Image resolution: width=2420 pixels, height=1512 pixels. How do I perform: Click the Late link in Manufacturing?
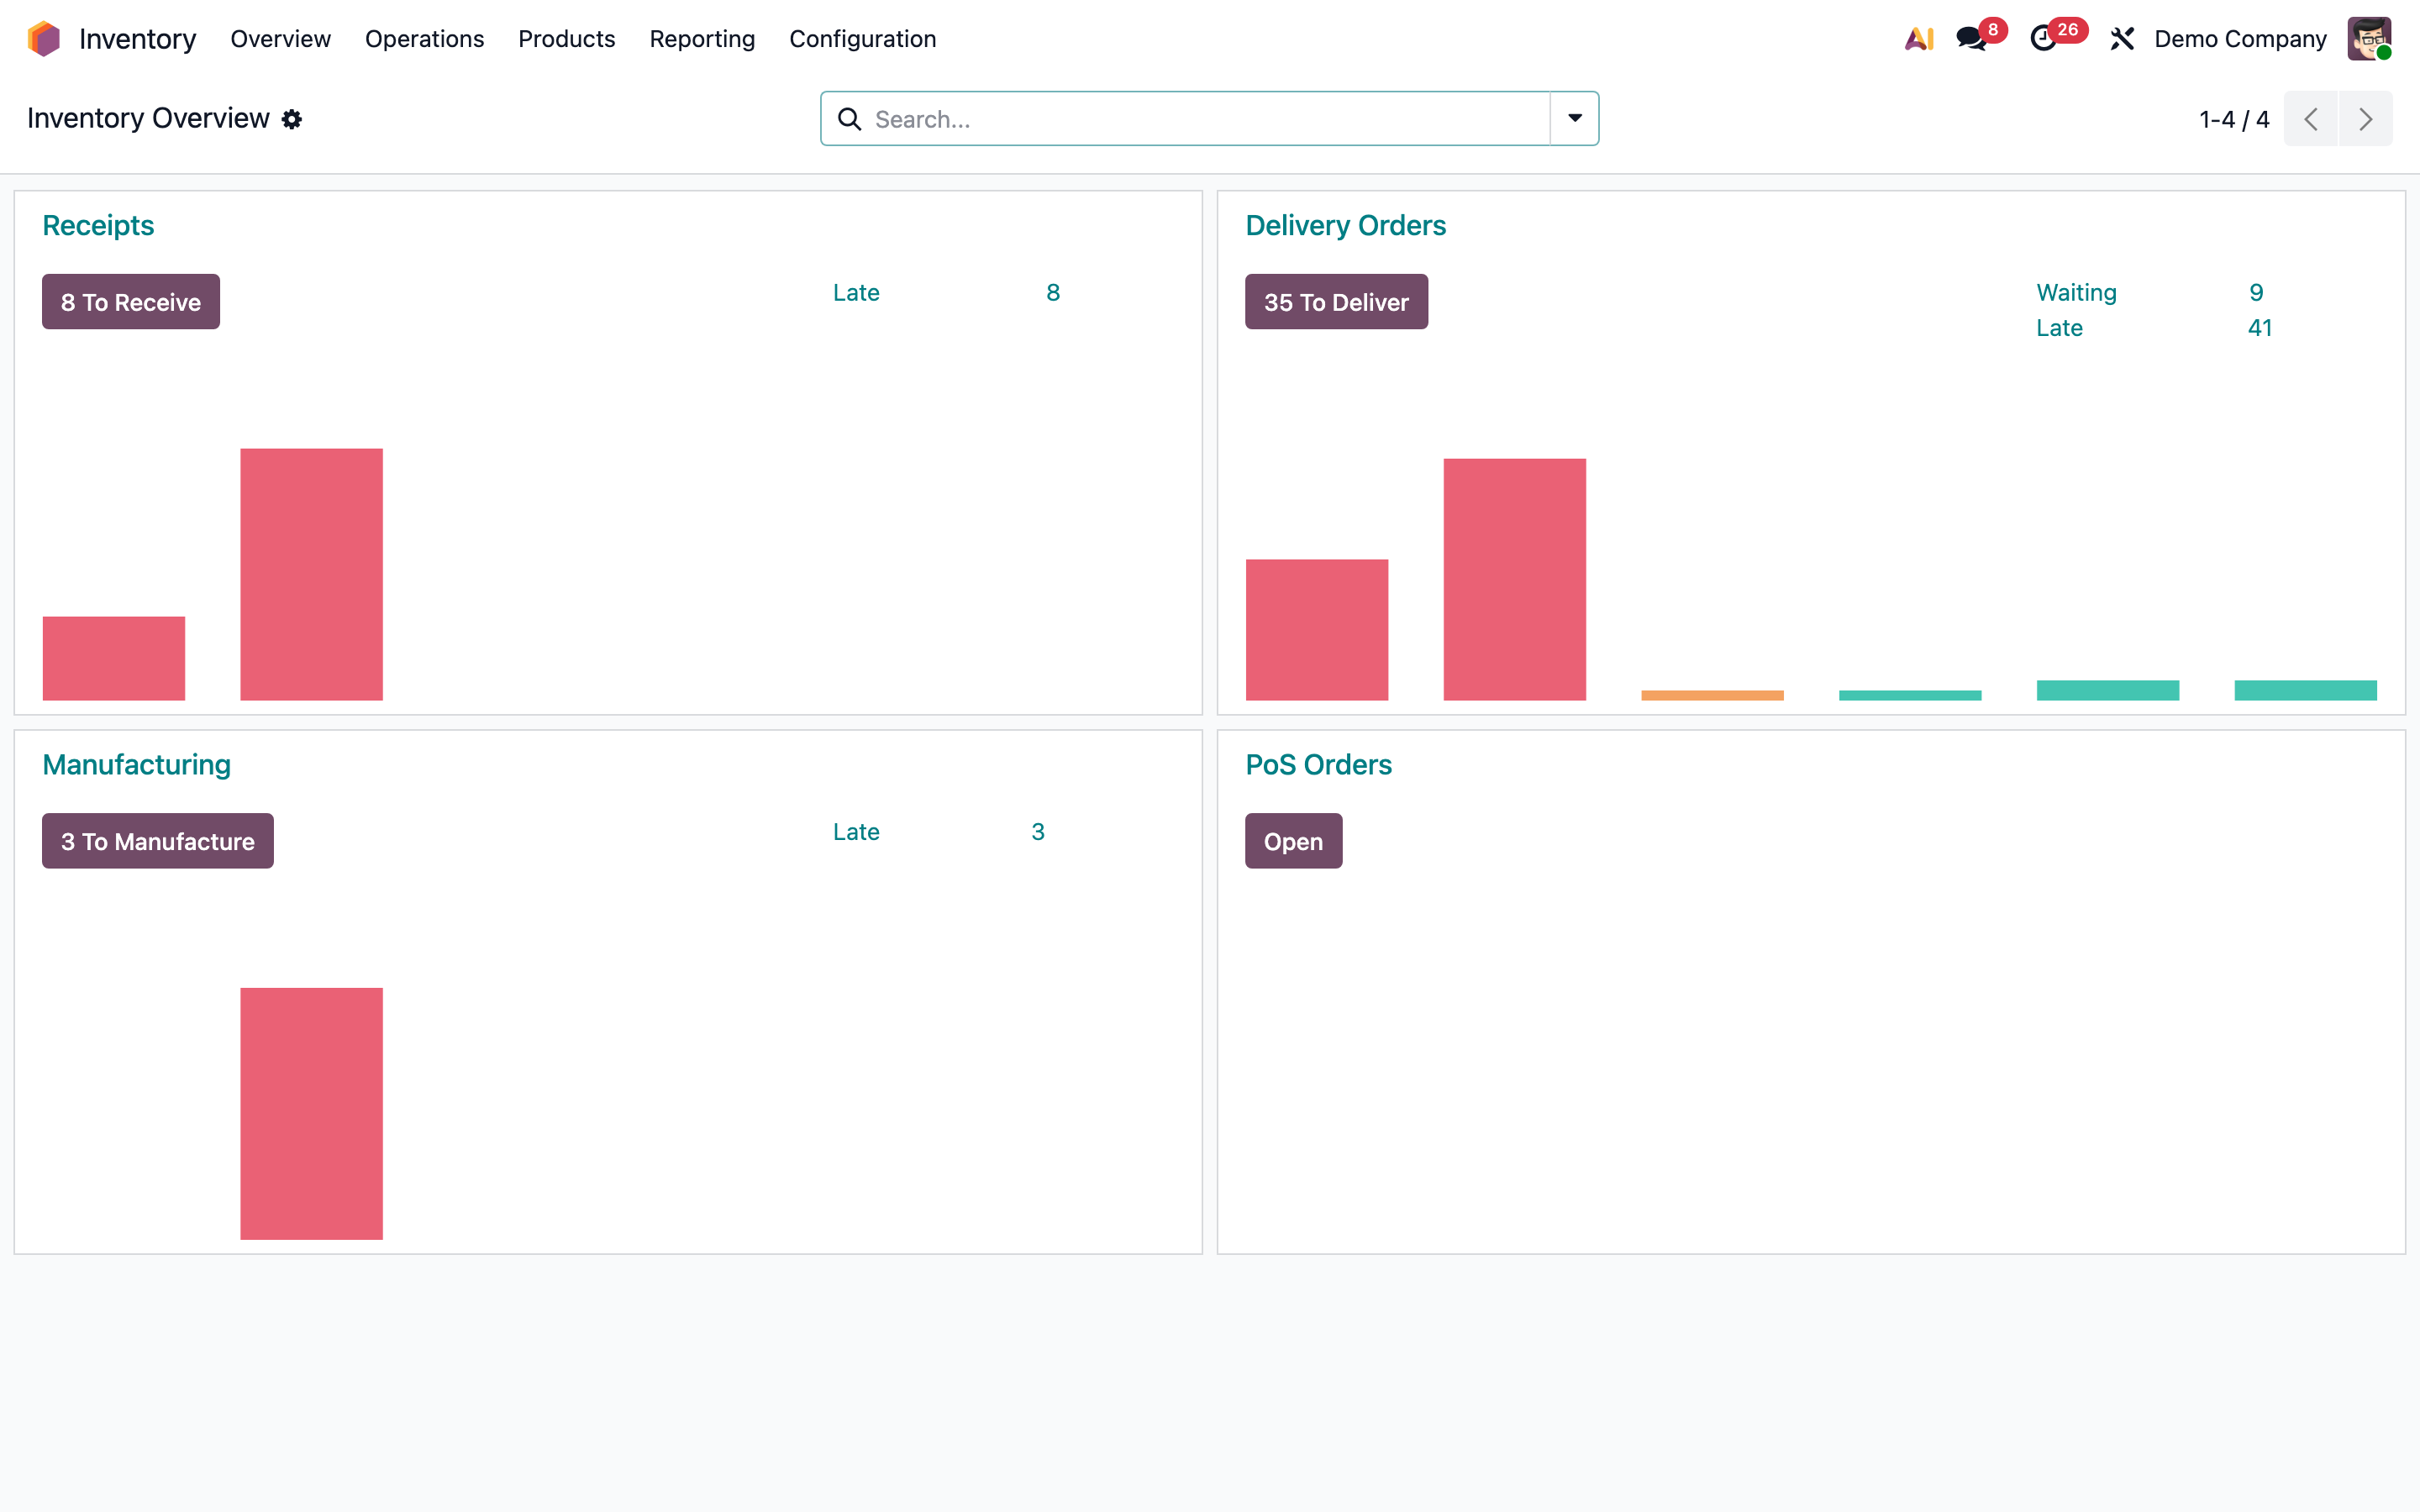(x=856, y=831)
